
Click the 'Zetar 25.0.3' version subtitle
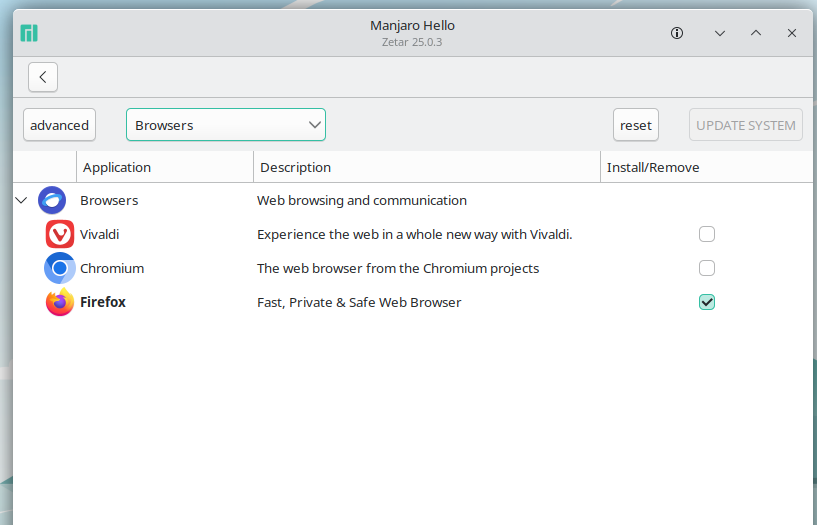coord(412,42)
